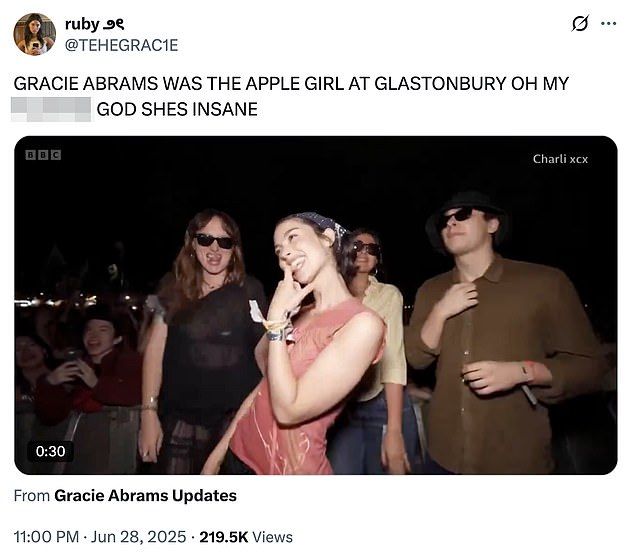View the 219.5K Views analytics
The height and width of the screenshot is (552, 634).
pos(246,537)
